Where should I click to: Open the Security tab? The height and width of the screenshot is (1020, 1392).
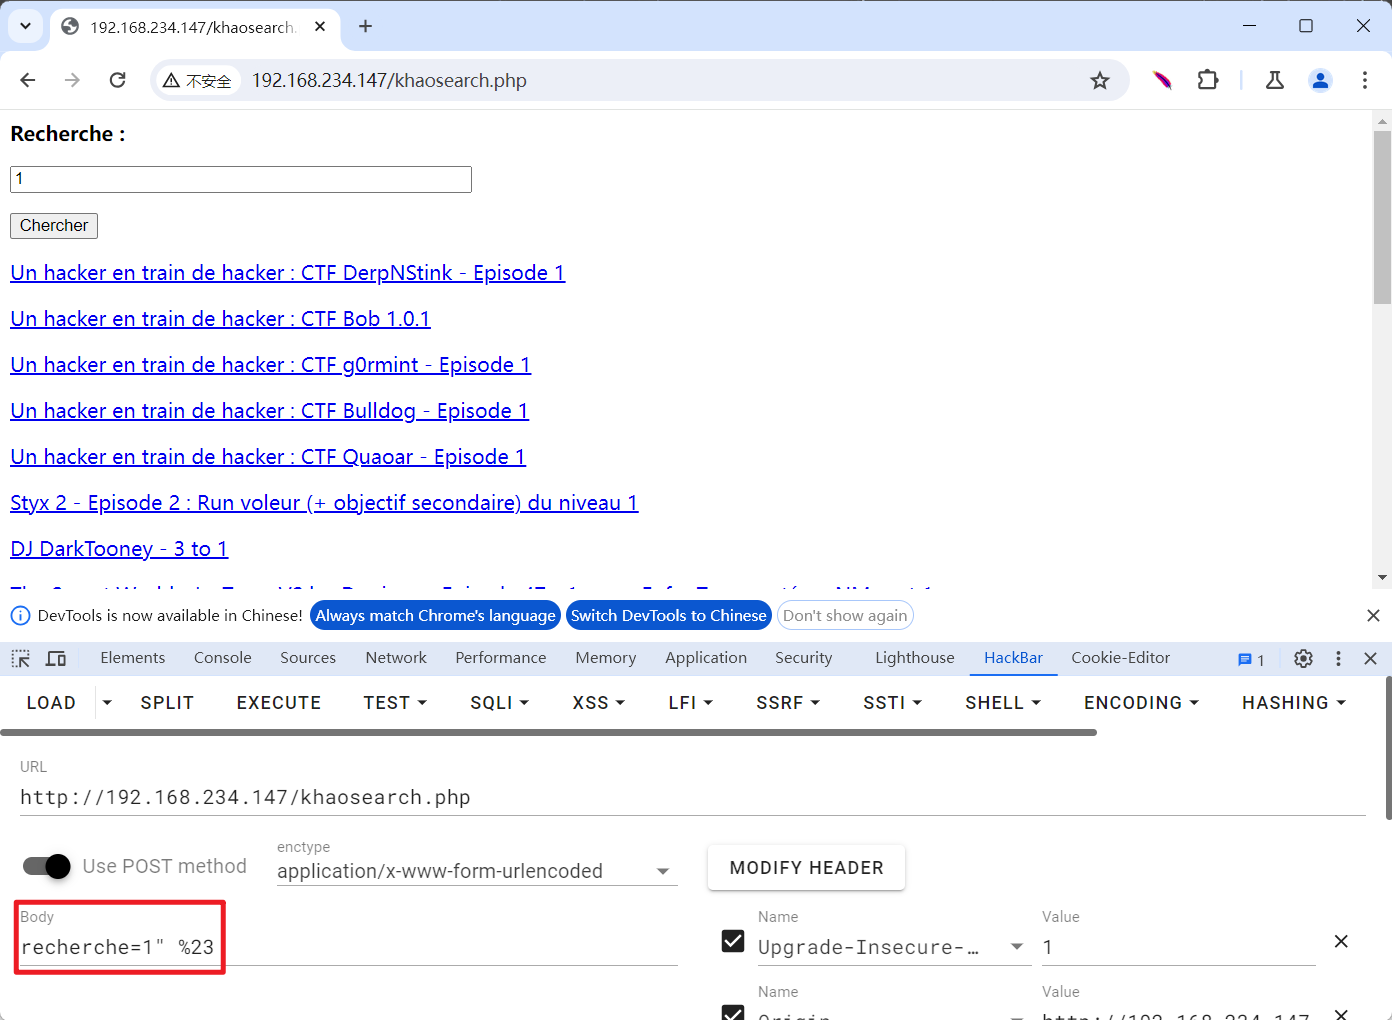coord(803,658)
